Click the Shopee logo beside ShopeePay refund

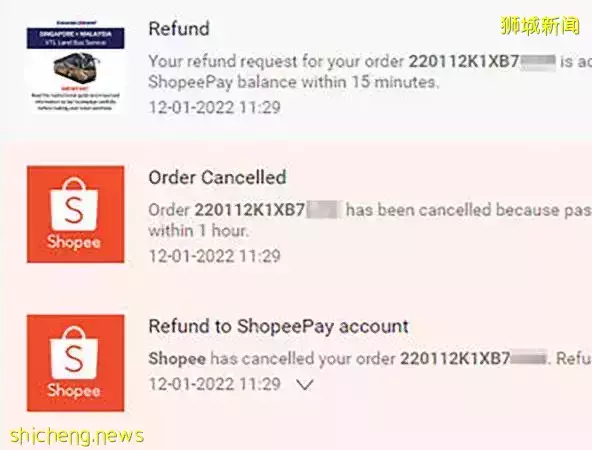click(76, 363)
